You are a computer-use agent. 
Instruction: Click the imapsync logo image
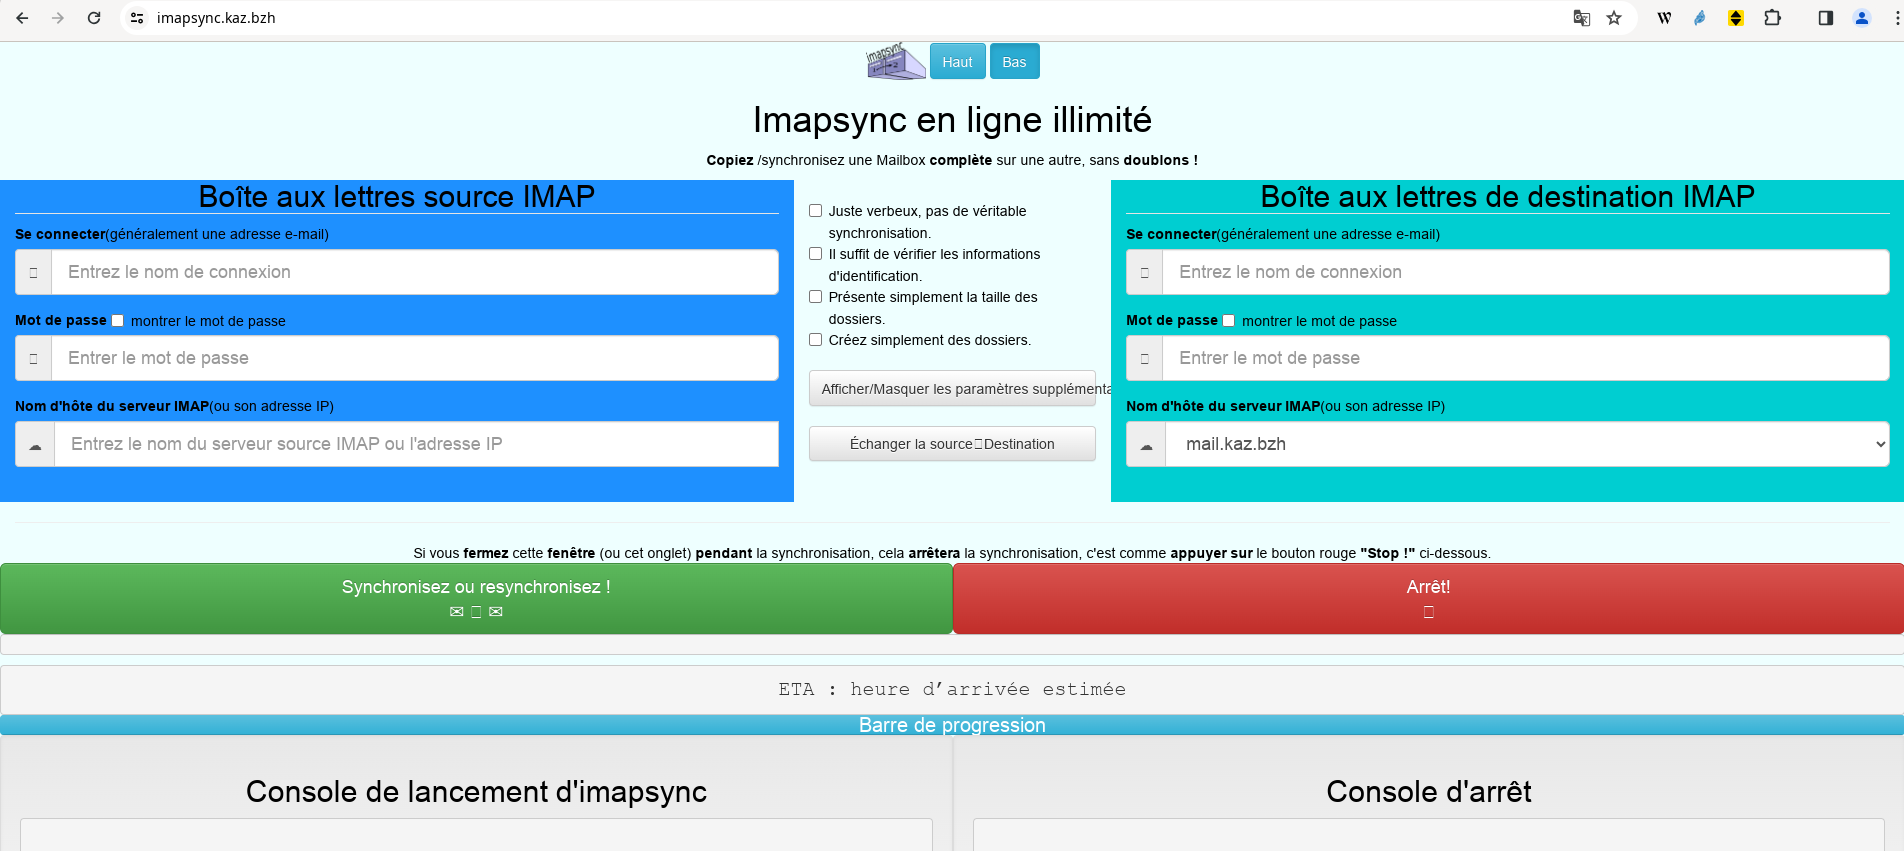[895, 61]
